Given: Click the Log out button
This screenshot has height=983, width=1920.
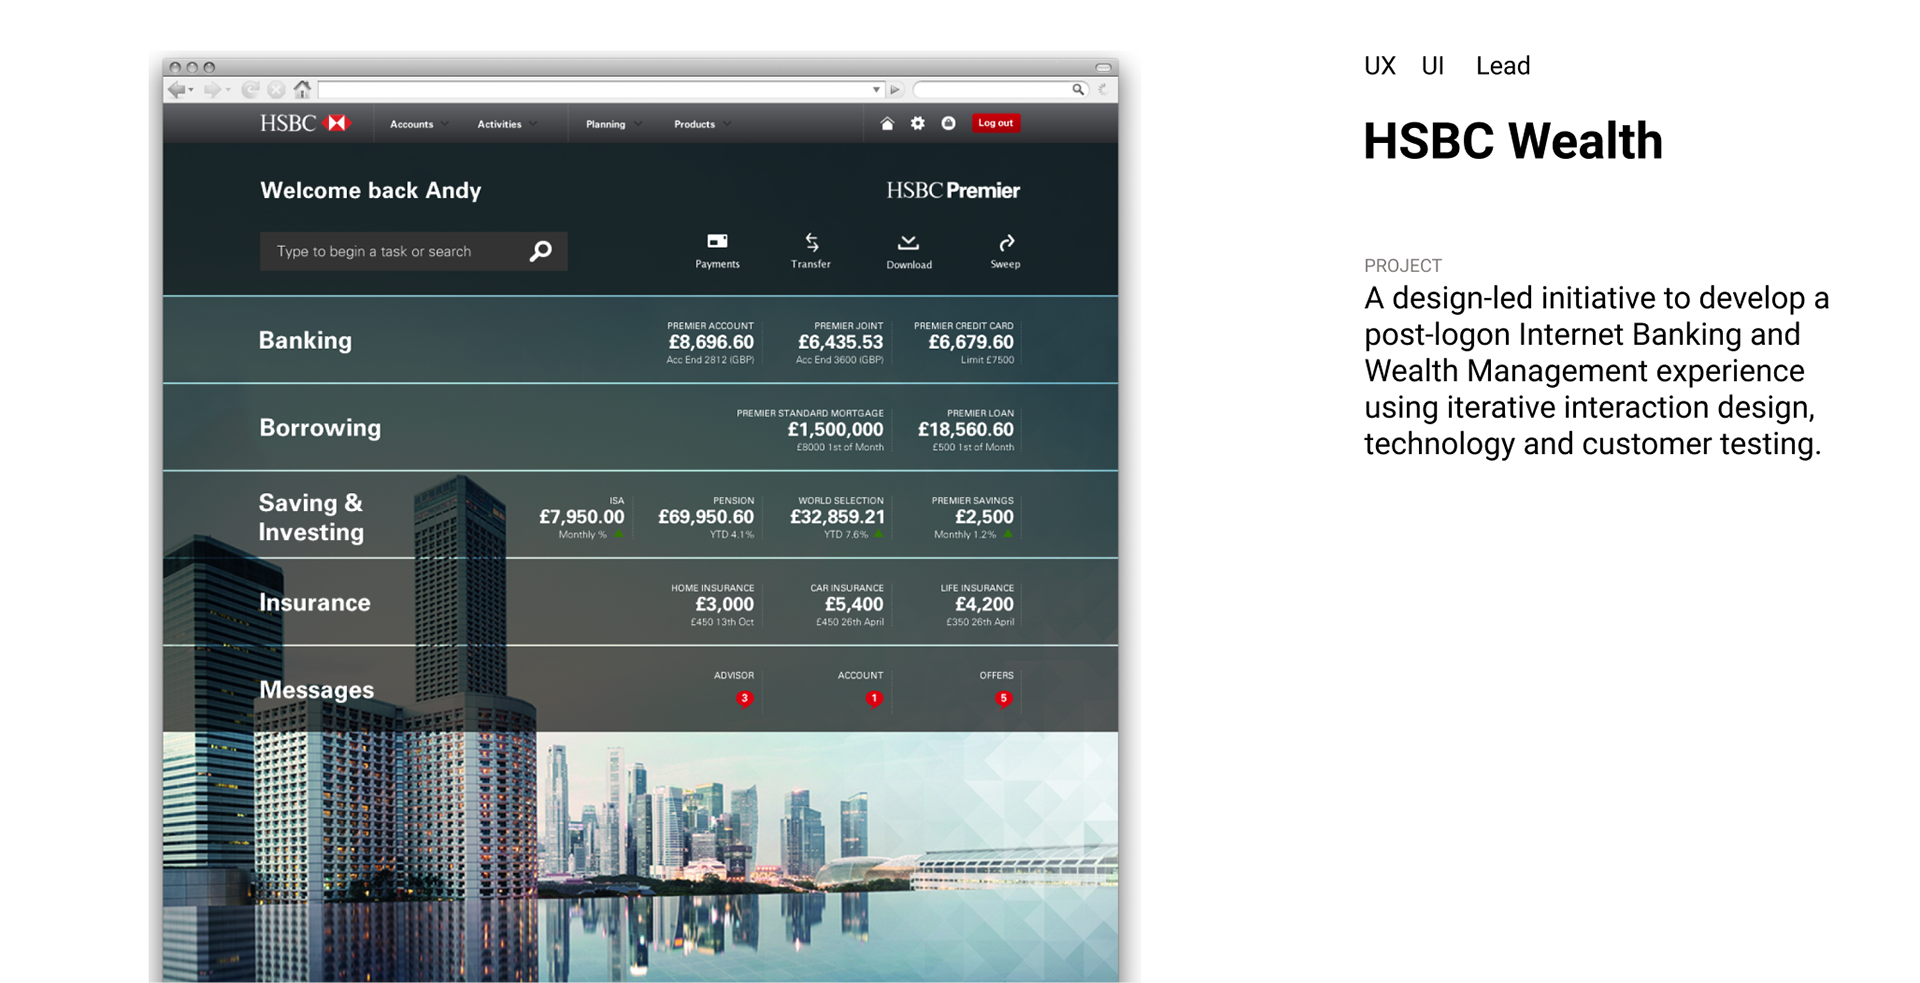Looking at the screenshot, I should [x=995, y=123].
